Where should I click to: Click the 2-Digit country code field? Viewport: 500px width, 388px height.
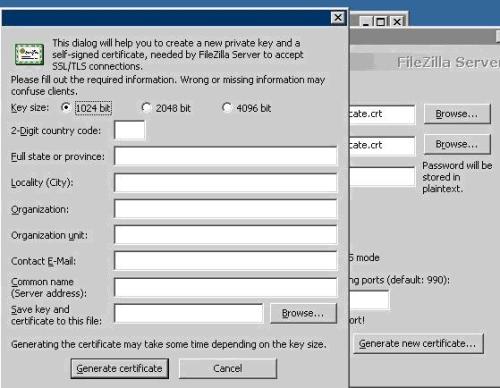click(x=130, y=130)
